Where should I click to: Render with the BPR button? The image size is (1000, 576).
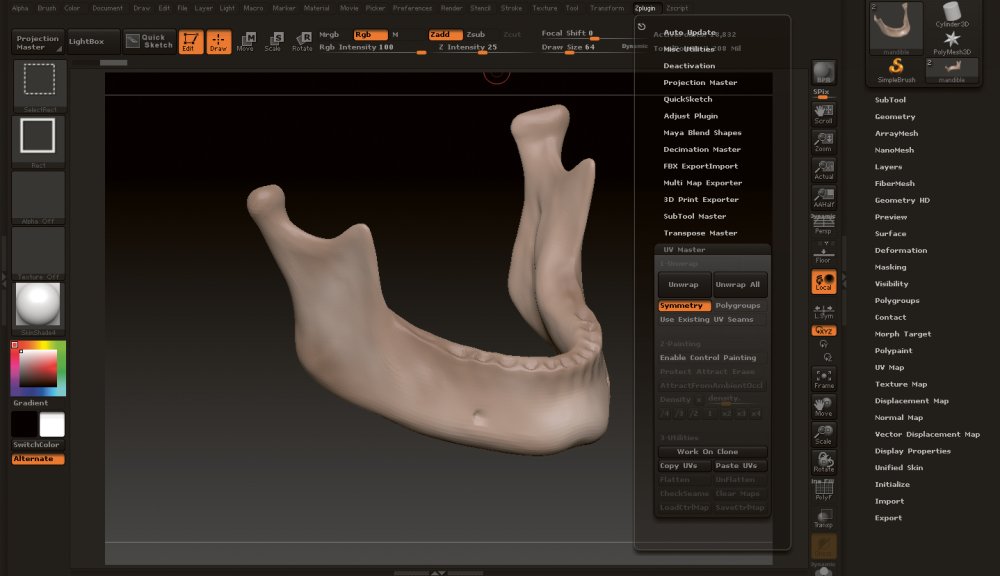point(823,73)
